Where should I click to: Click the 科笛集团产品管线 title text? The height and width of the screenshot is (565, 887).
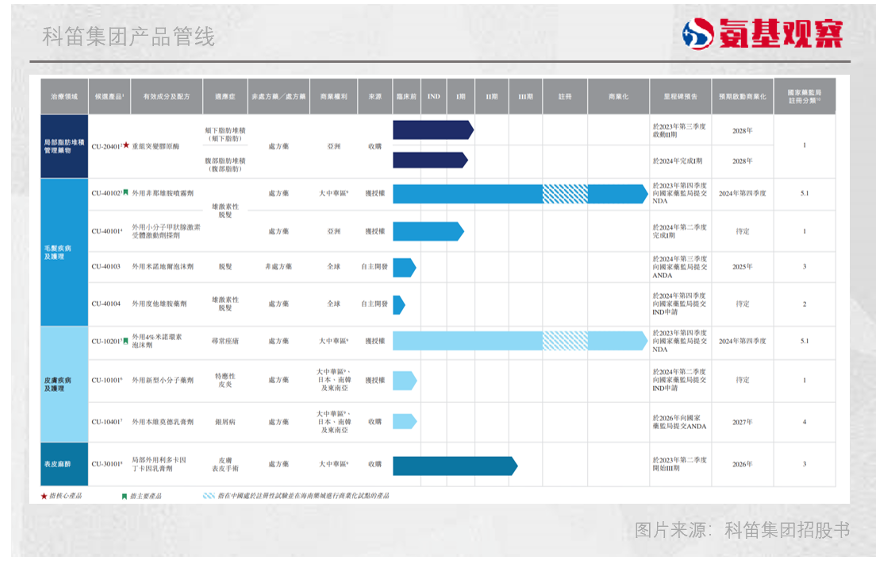point(128,37)
